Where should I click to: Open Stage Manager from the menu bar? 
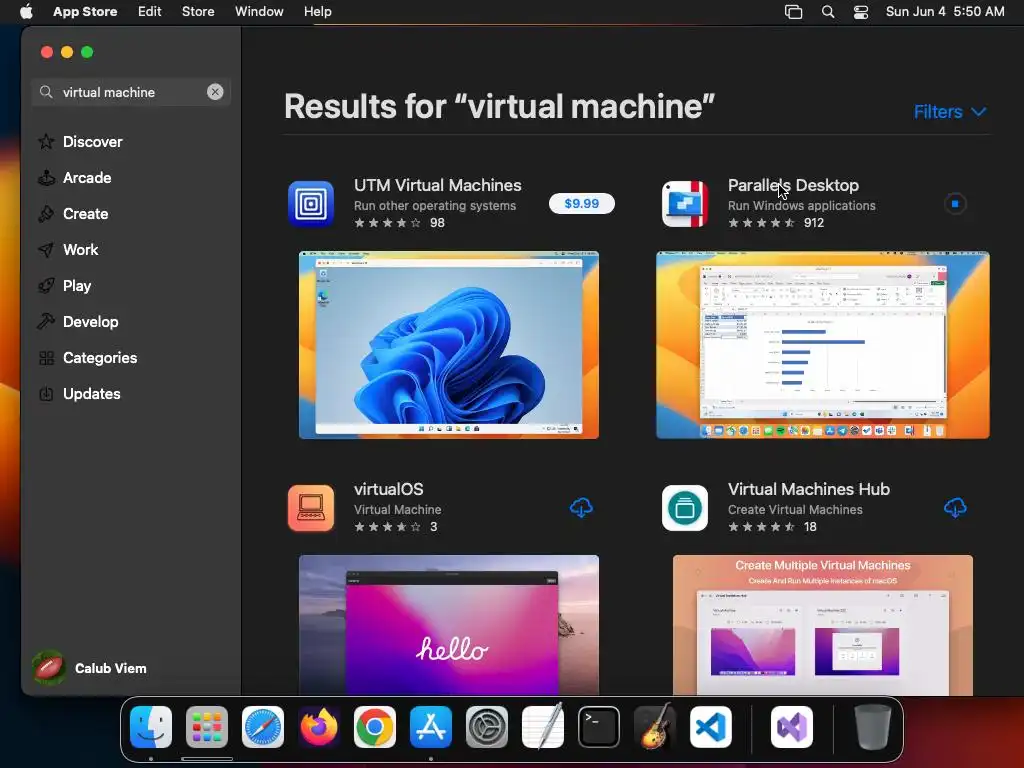(793, 12)
